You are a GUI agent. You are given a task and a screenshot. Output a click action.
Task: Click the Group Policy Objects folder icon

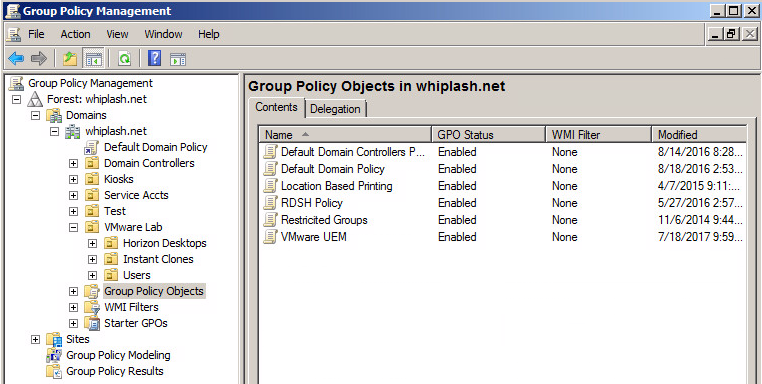coord(92,291)
